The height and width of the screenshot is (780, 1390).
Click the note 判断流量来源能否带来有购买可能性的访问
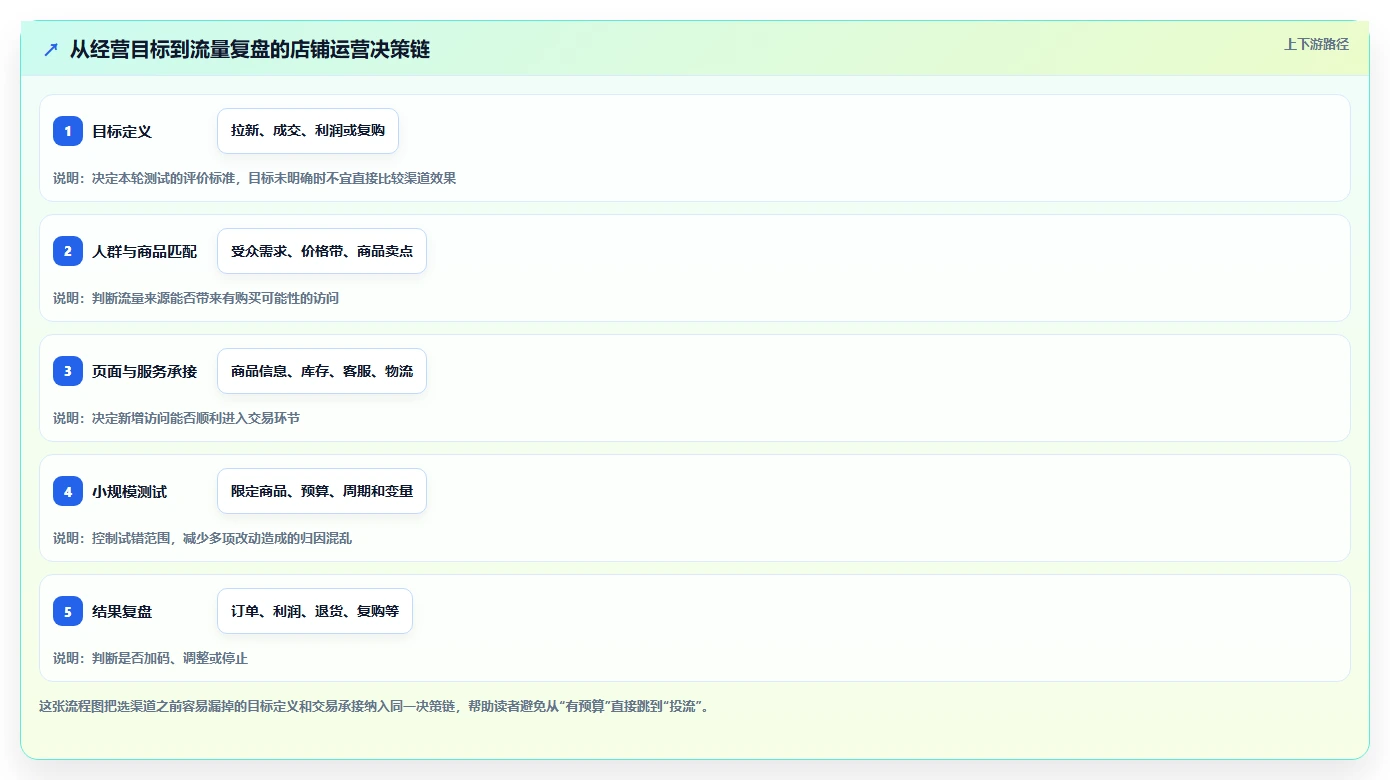(215, 298)
